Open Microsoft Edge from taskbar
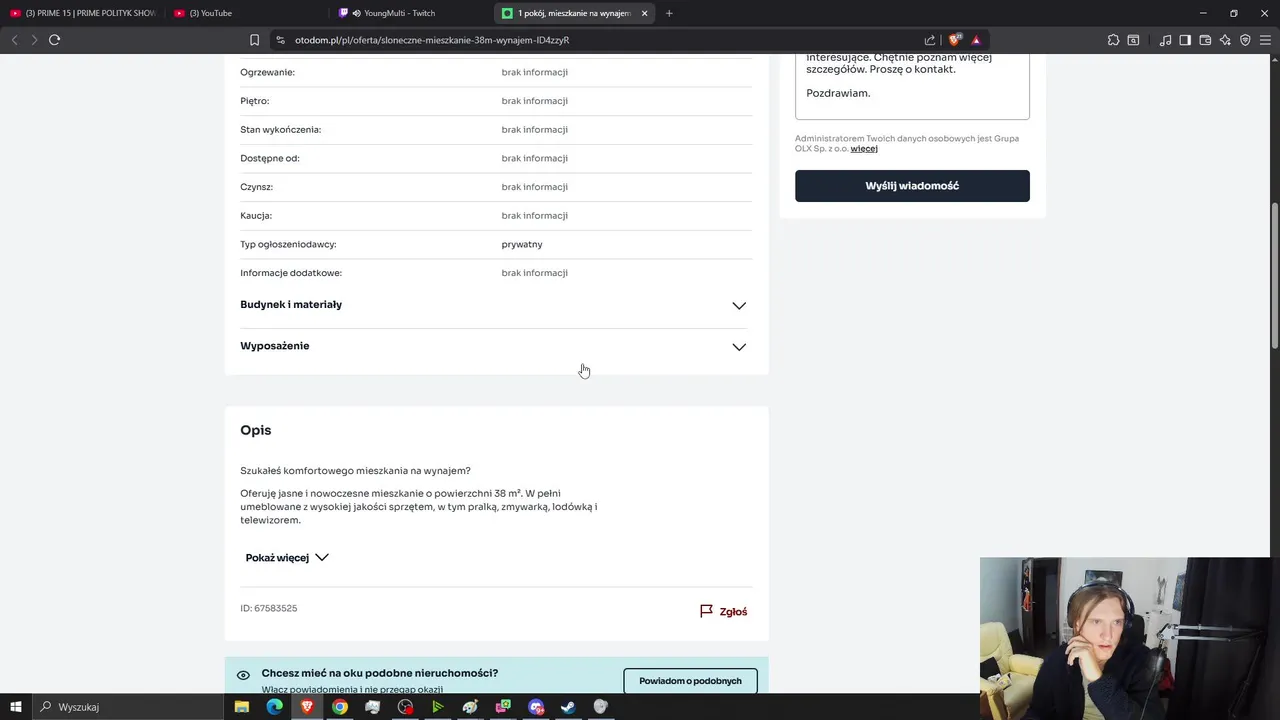Viewport: 1280px width, 720px height. click(x=275, y=707)
